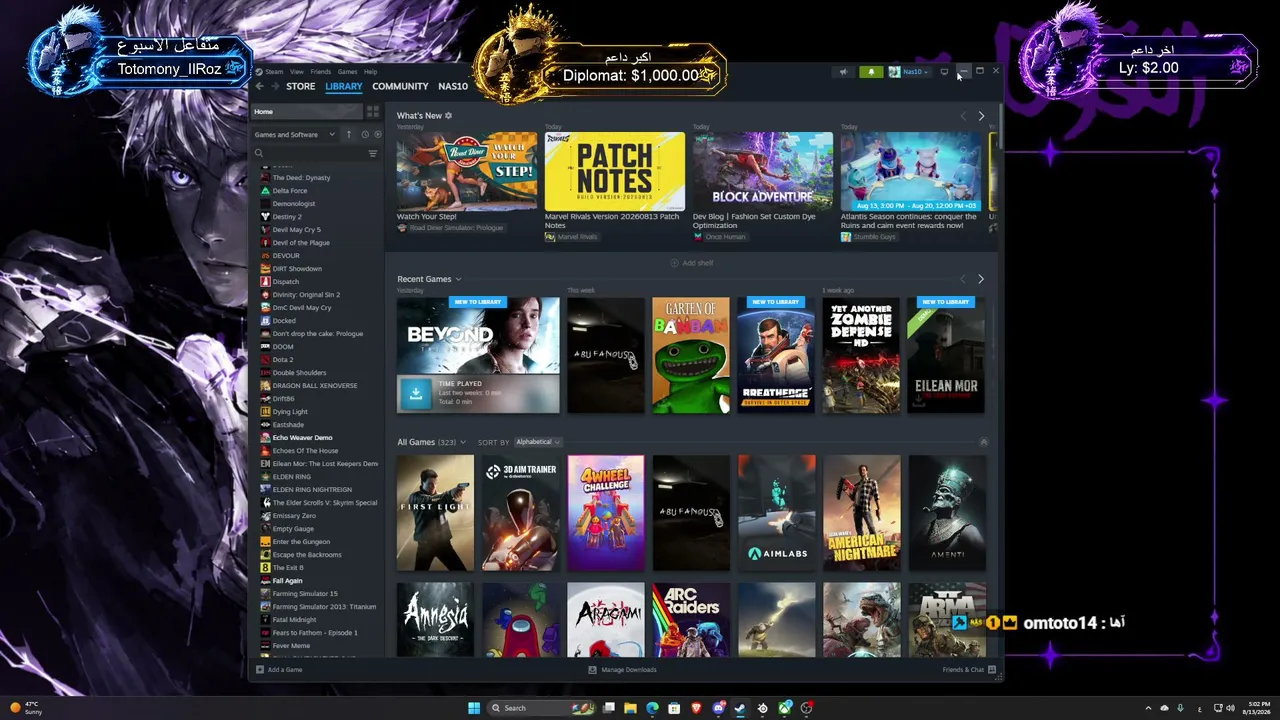Switch to the STORE tab
The width and height of the screenshot is (1280, 720).
click(x=301, y=86)
